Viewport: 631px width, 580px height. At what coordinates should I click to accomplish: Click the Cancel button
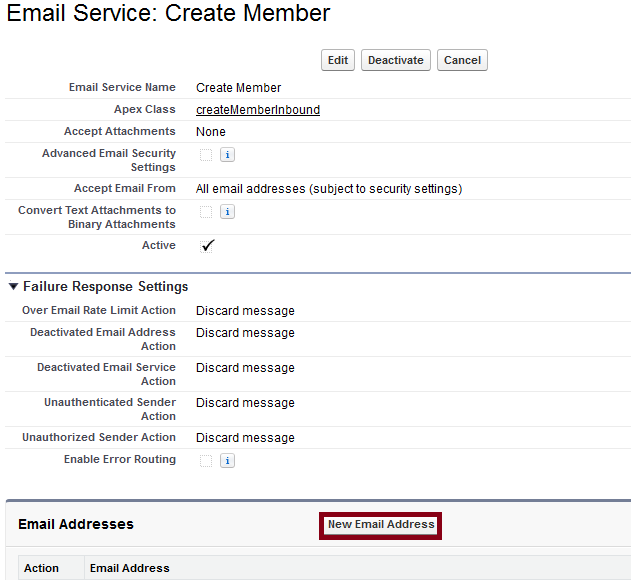click(462, 60)
